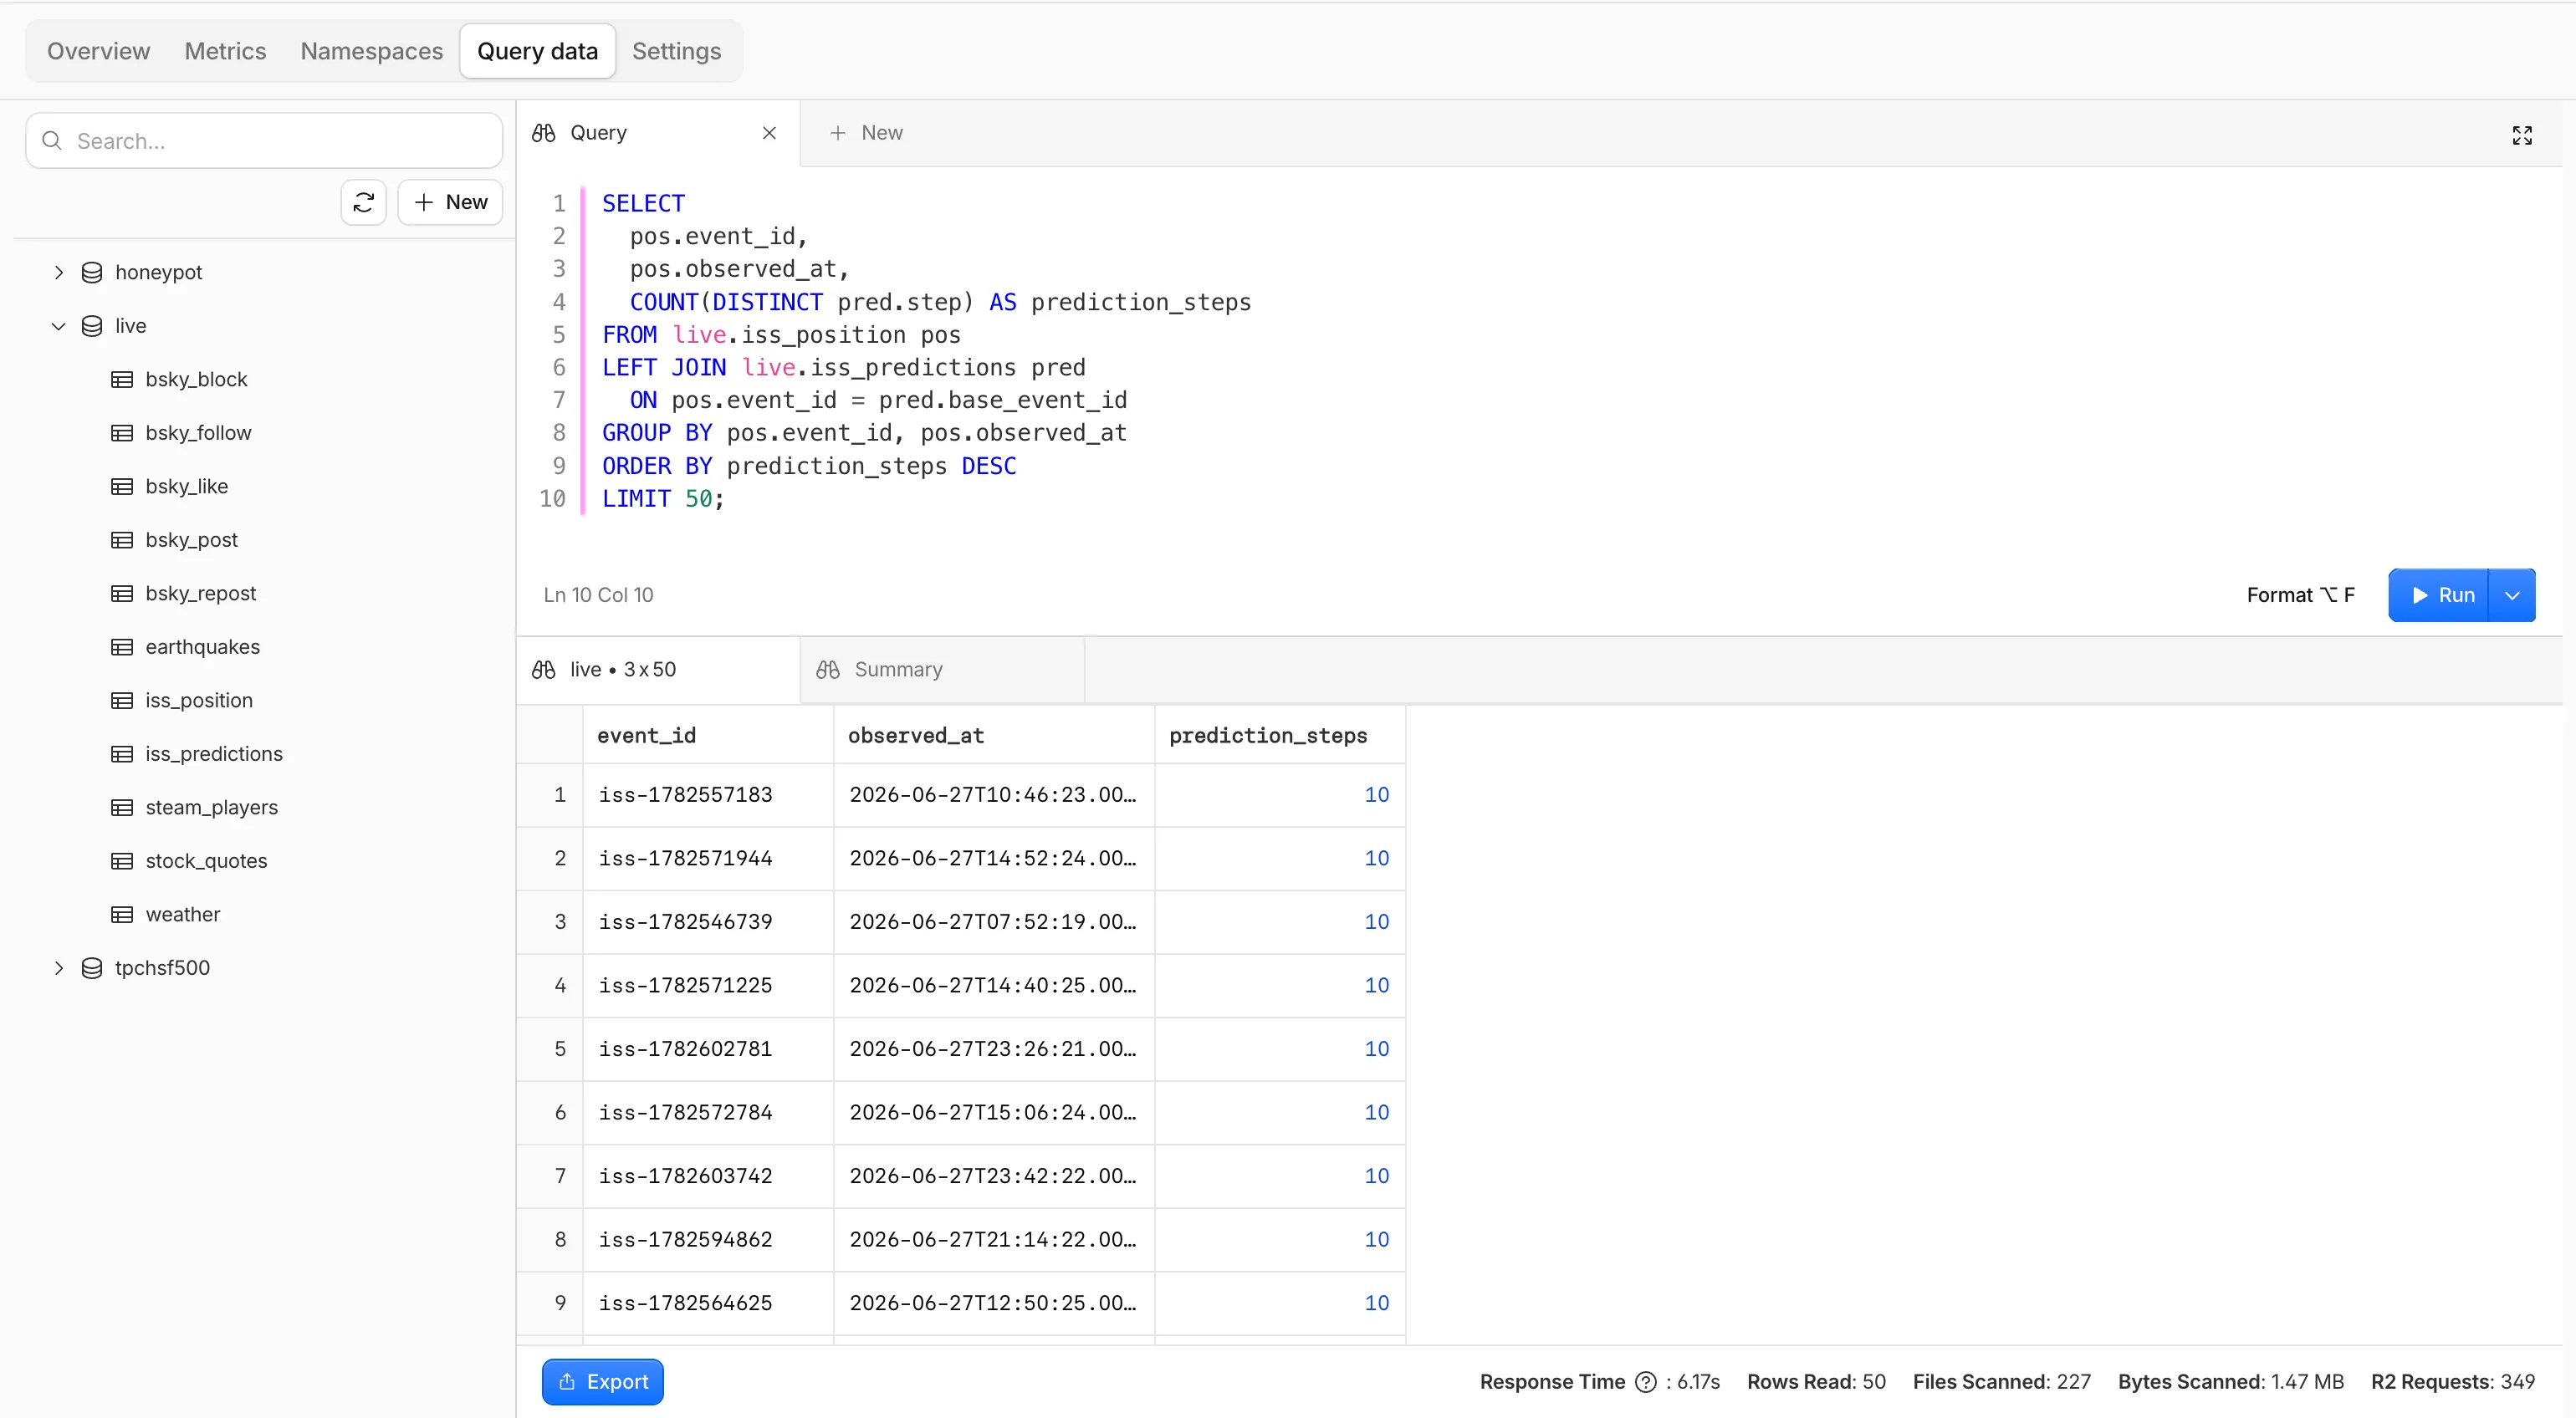Switch to the Overview tab

coord(98,51)
